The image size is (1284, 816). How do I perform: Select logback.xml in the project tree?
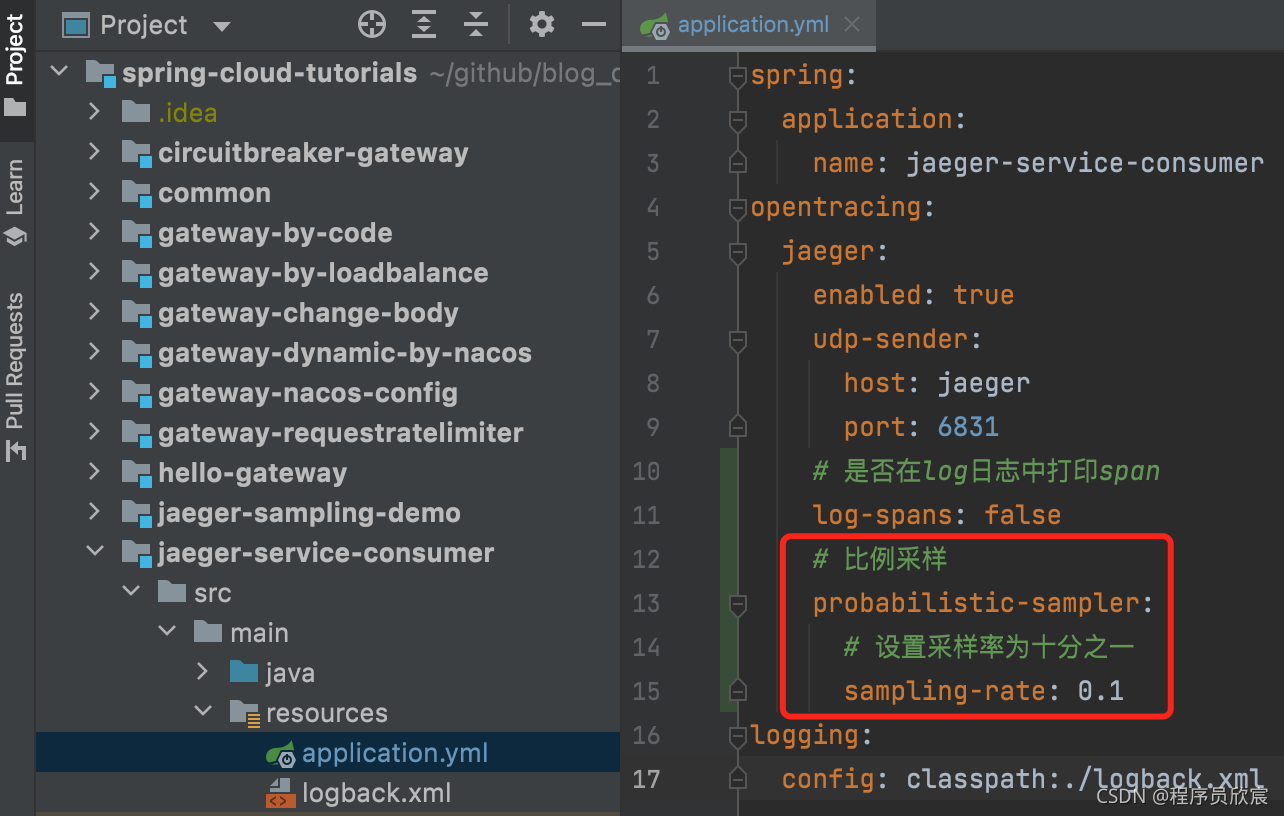pos(376,793)
